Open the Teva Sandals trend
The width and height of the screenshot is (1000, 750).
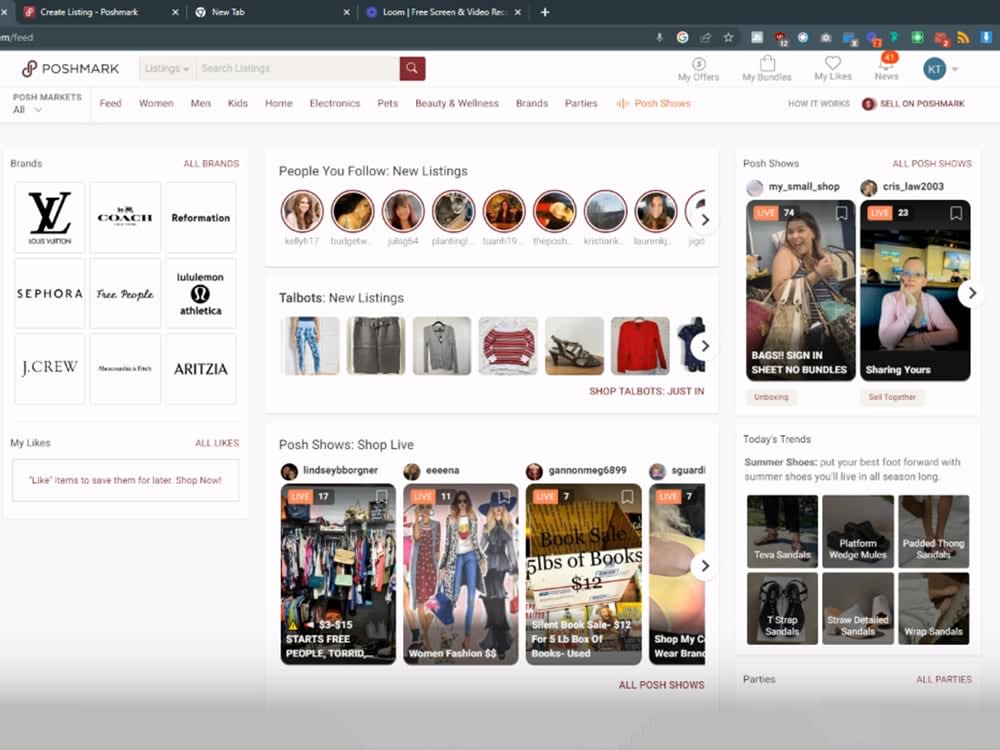point(782,531)
